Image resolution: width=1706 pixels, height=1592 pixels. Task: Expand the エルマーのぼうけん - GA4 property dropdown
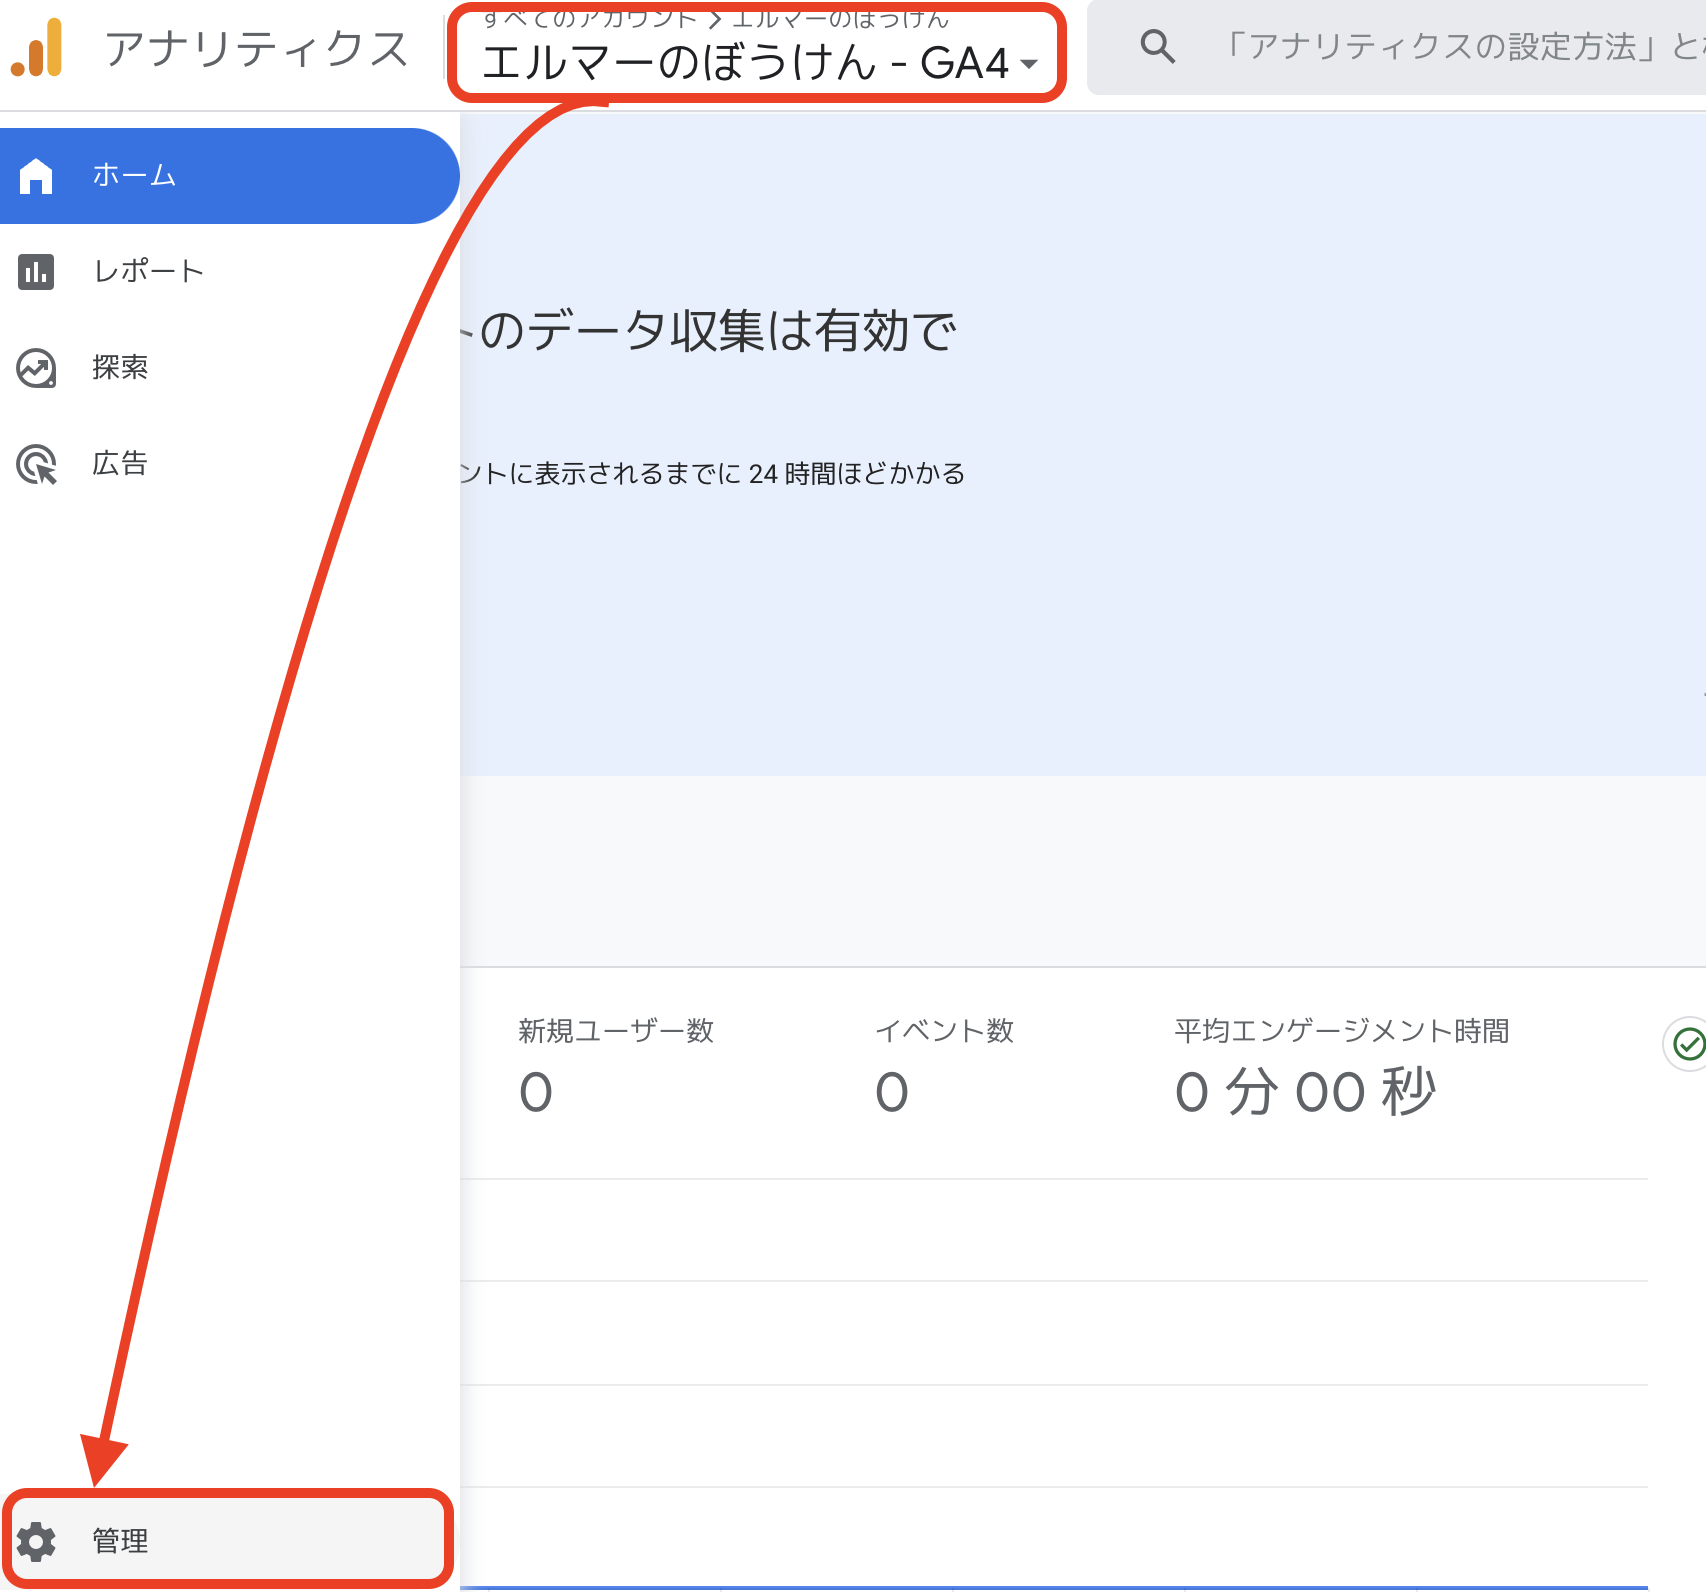tap(759, 62)
